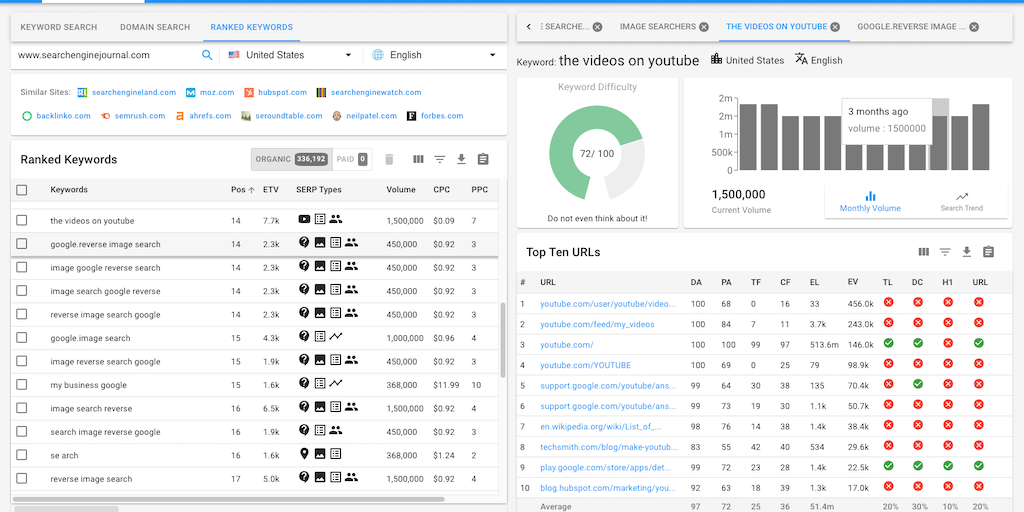Click the filter icon in Top Ten URLs
This screenshot has width=1024, height=512.
pyautogui.click(x=945, y=252)
